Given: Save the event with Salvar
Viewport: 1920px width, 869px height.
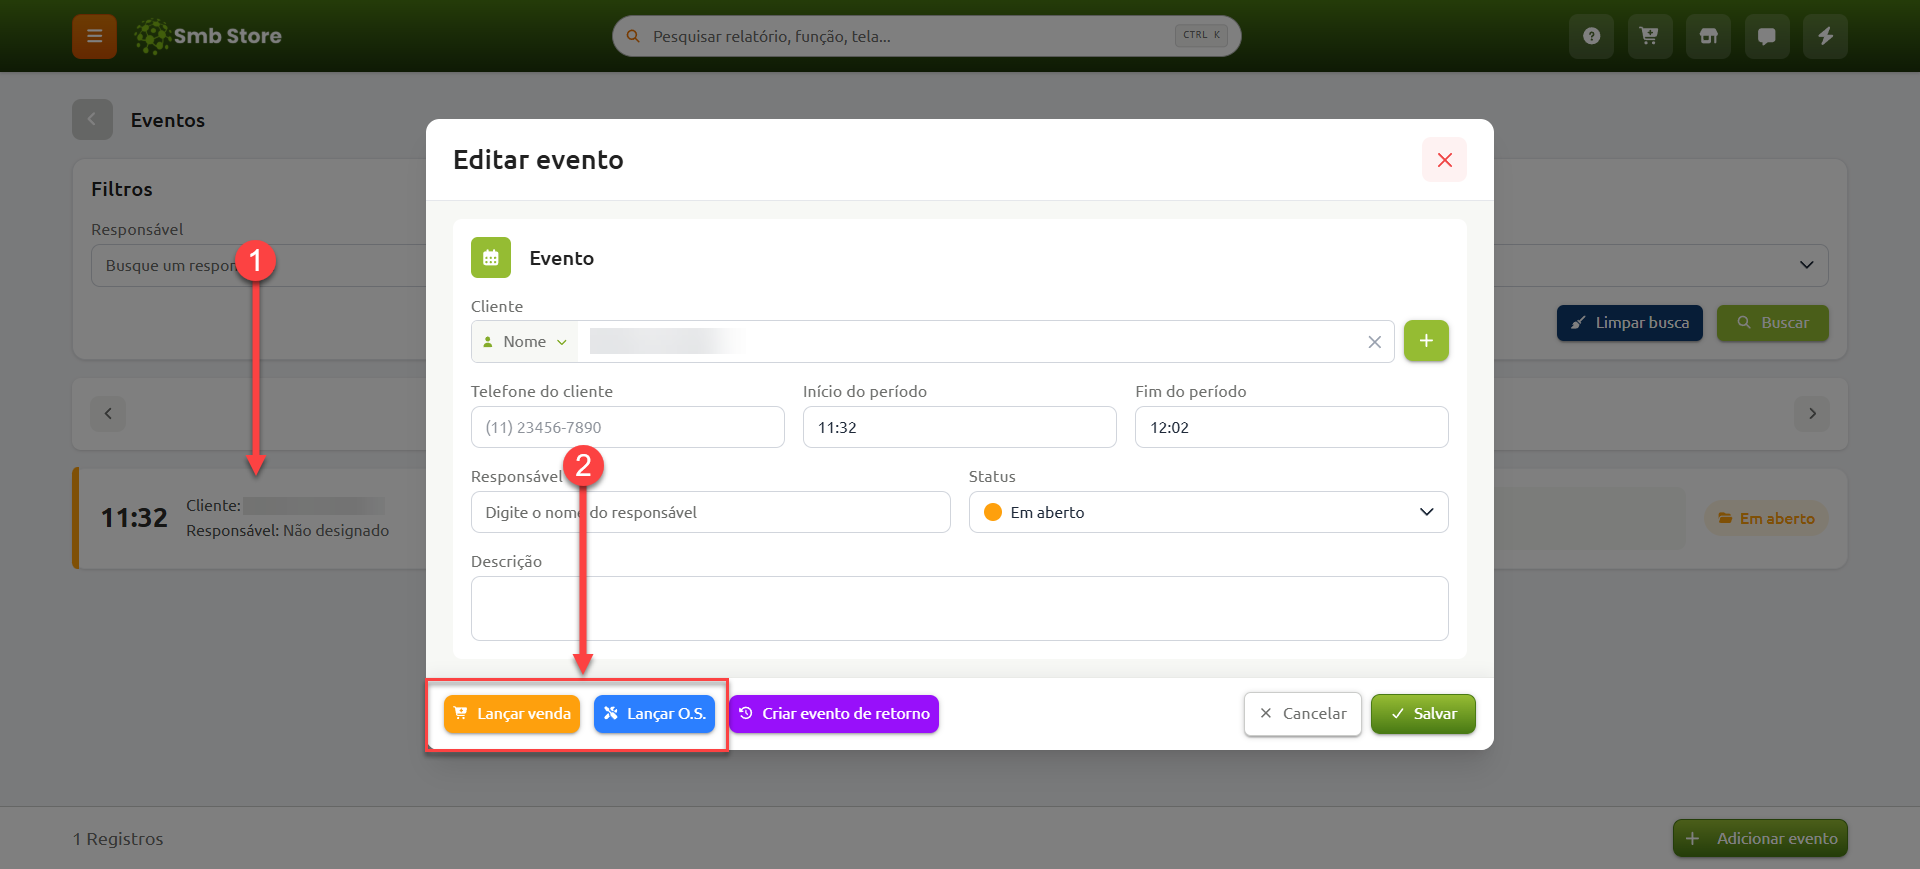Looking at the screenshot, I should pos(1423,714).
